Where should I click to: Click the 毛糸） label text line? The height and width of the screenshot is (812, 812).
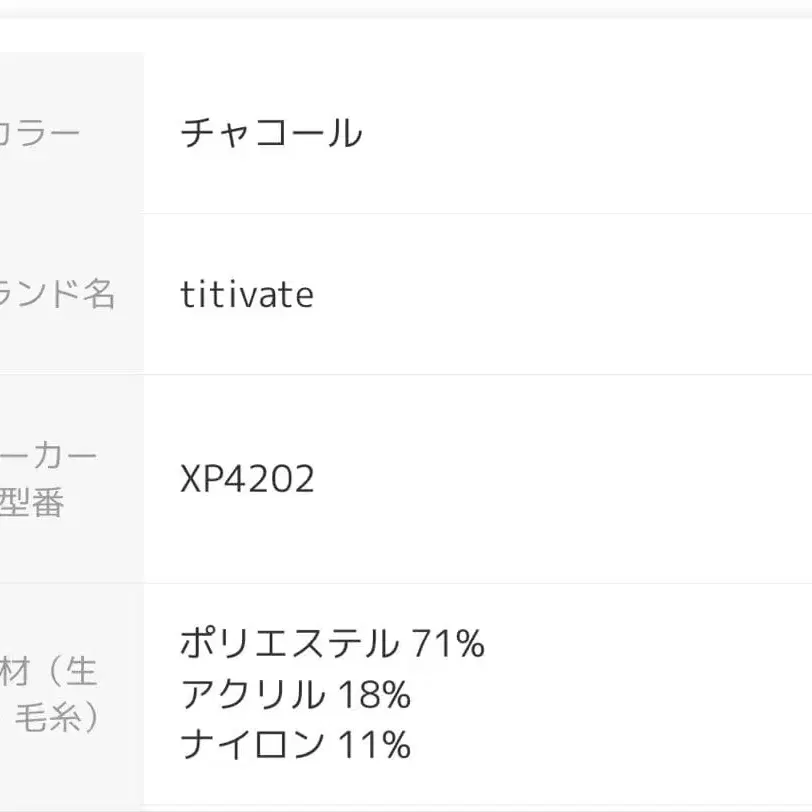(58, 719)
